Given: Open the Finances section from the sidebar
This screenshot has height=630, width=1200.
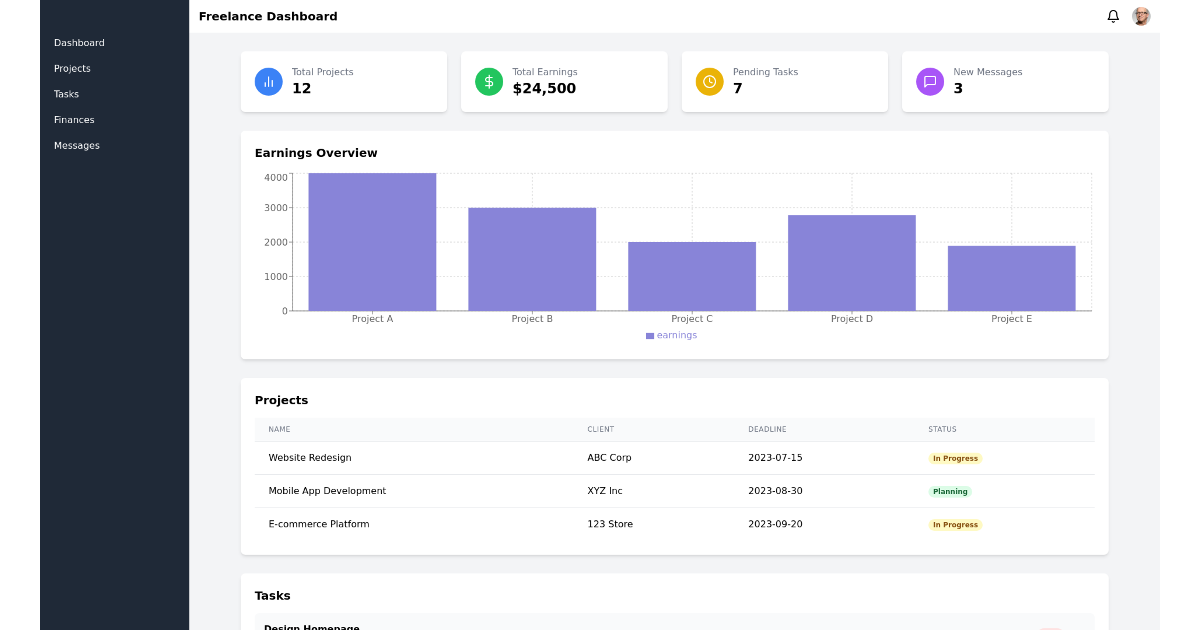Looking at the screenshot, I should tap(74, 119).
